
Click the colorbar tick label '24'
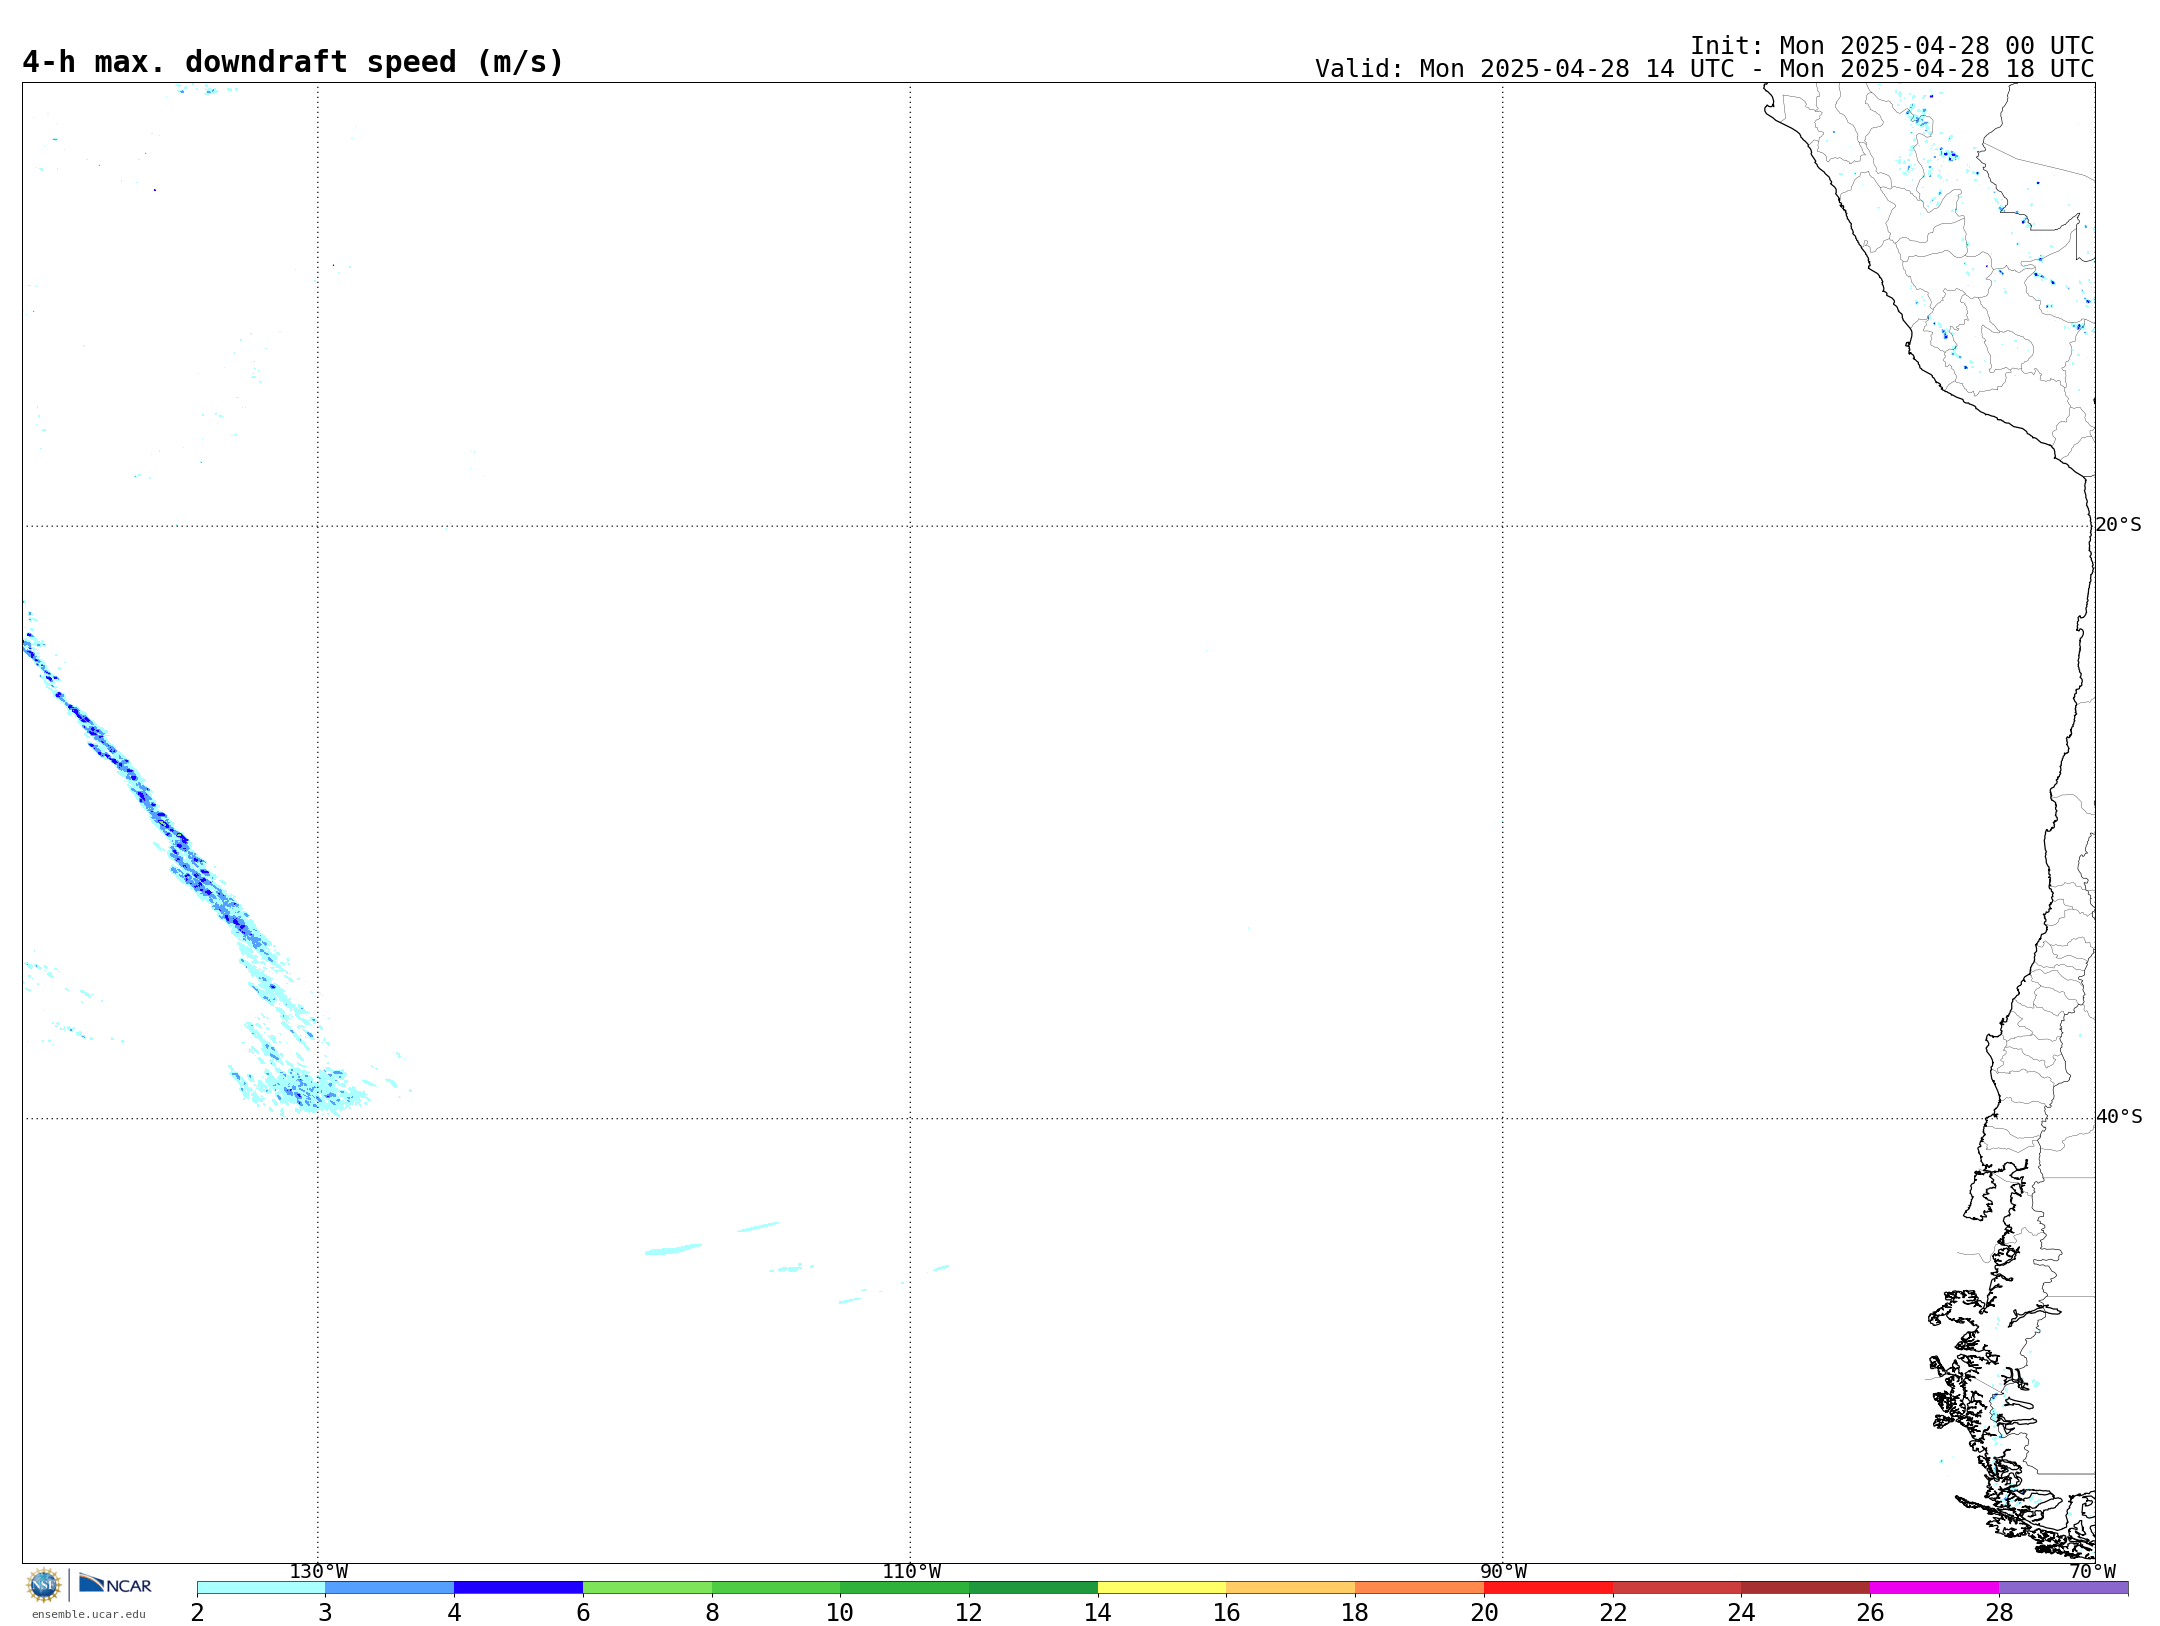[x=1741, y=1613]
